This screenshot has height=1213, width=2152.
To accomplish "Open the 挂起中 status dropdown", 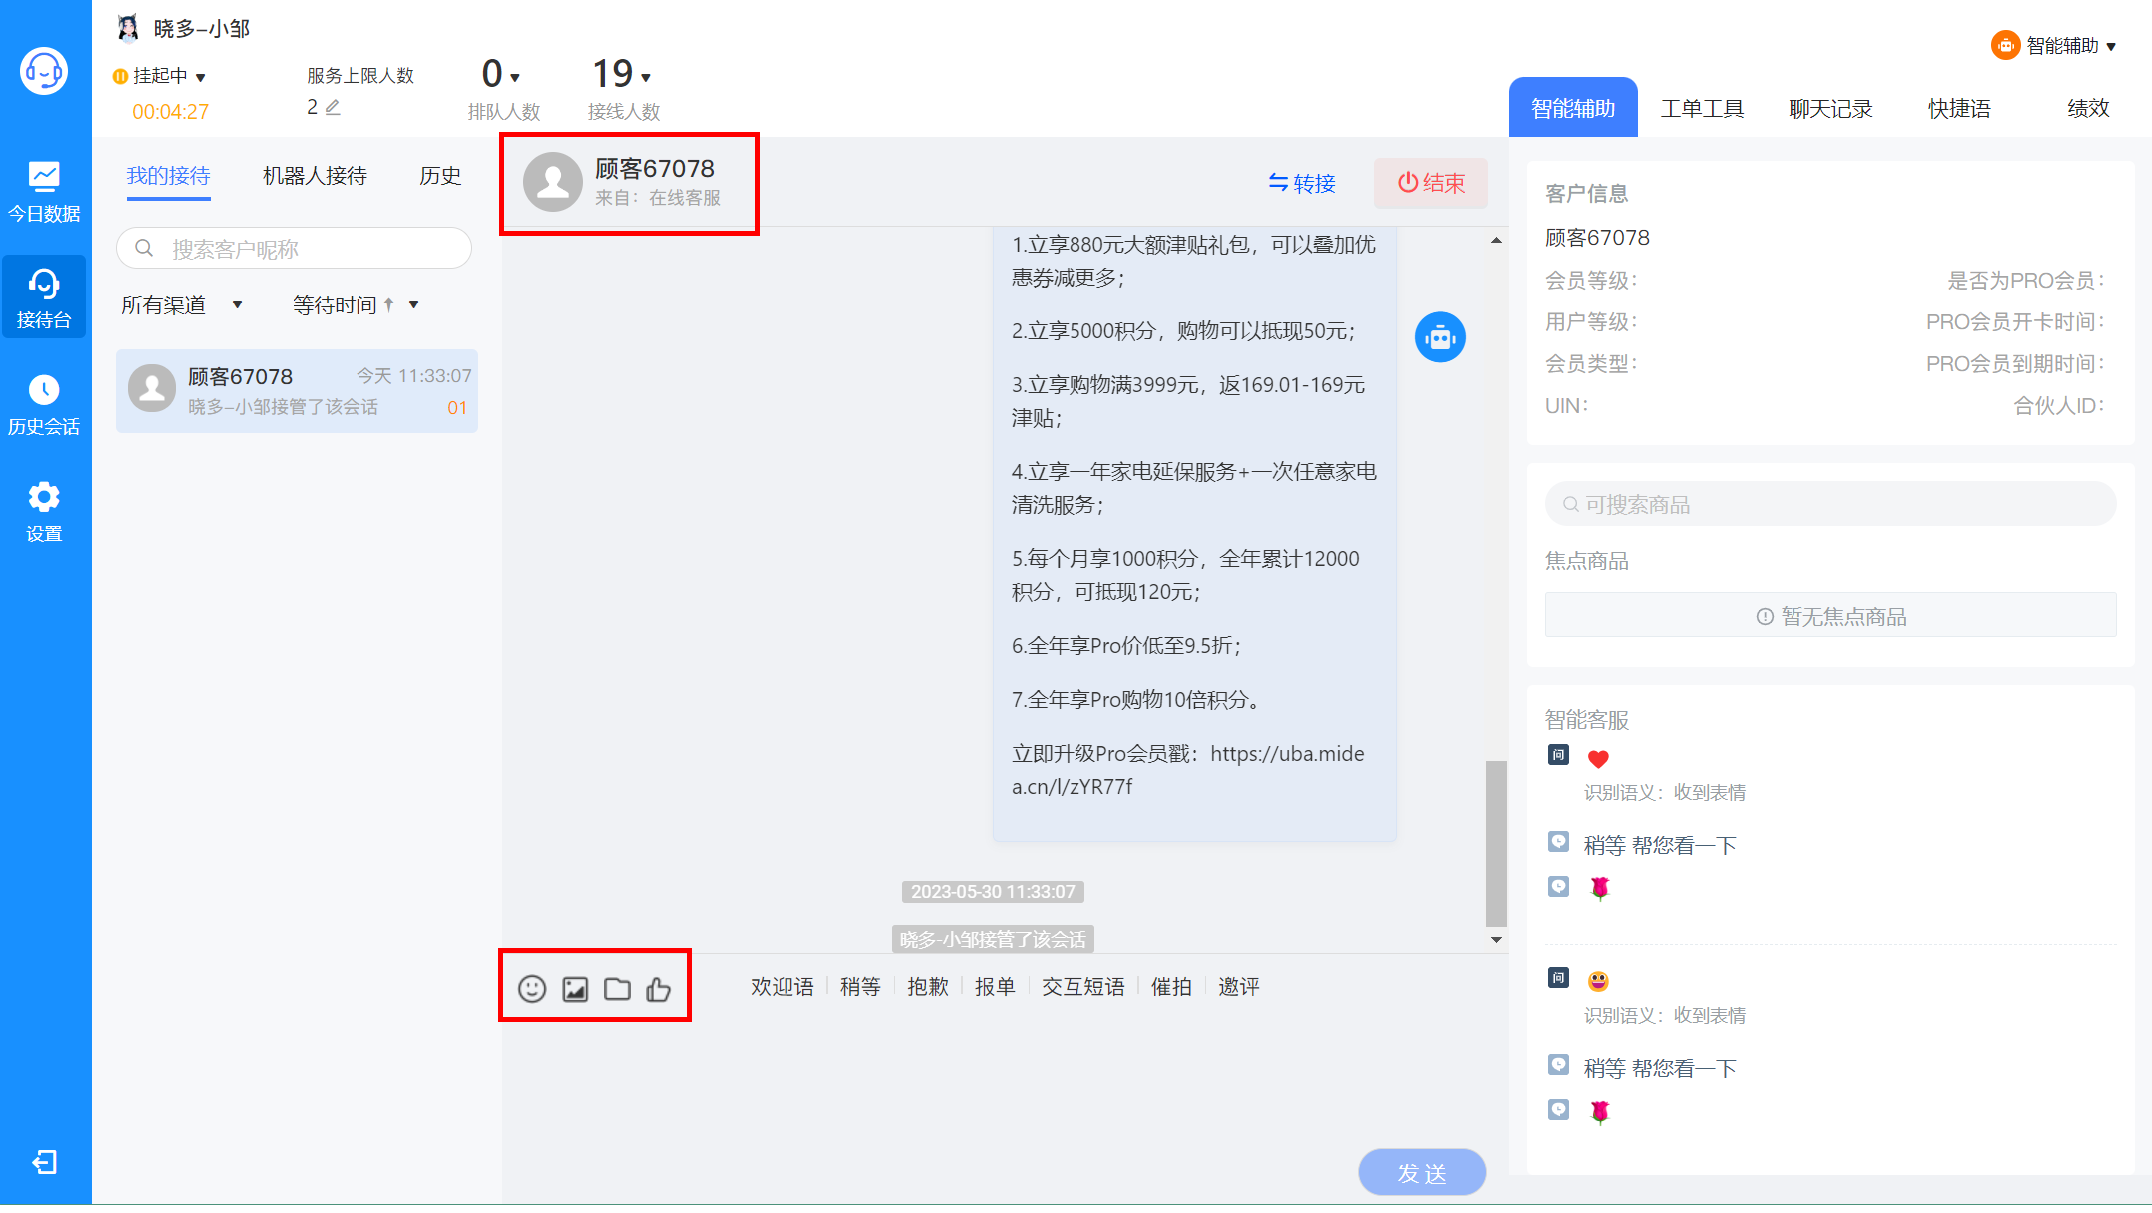I will (x=160, y=76).
